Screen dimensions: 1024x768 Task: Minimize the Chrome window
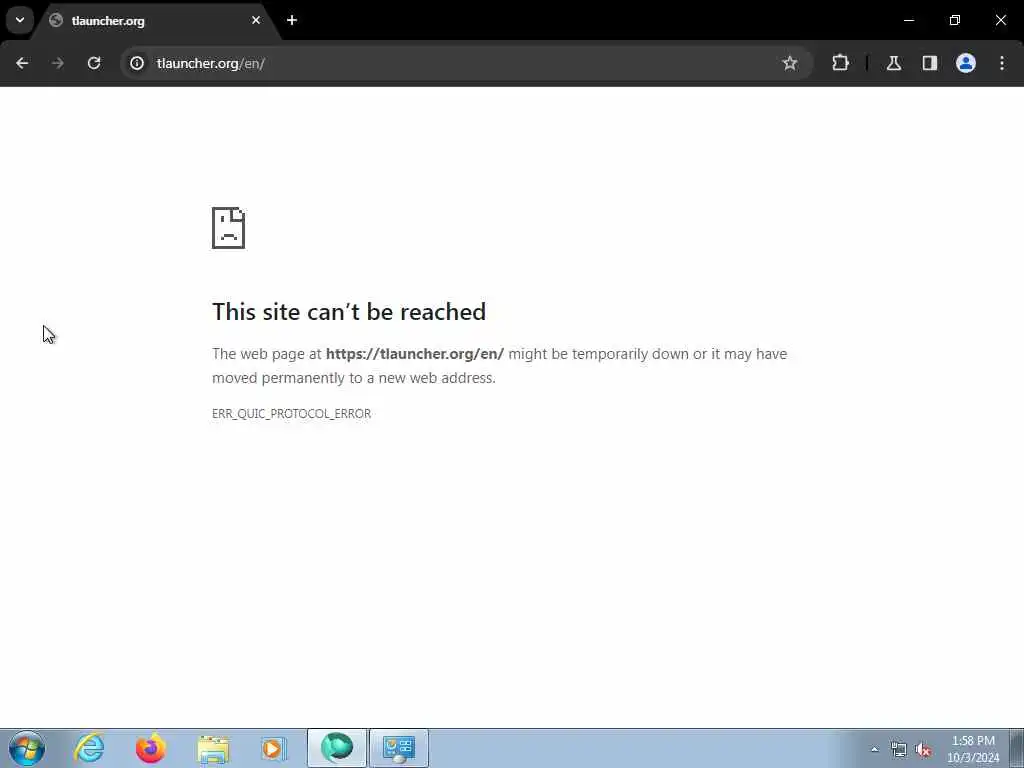(x=908, y=20)
